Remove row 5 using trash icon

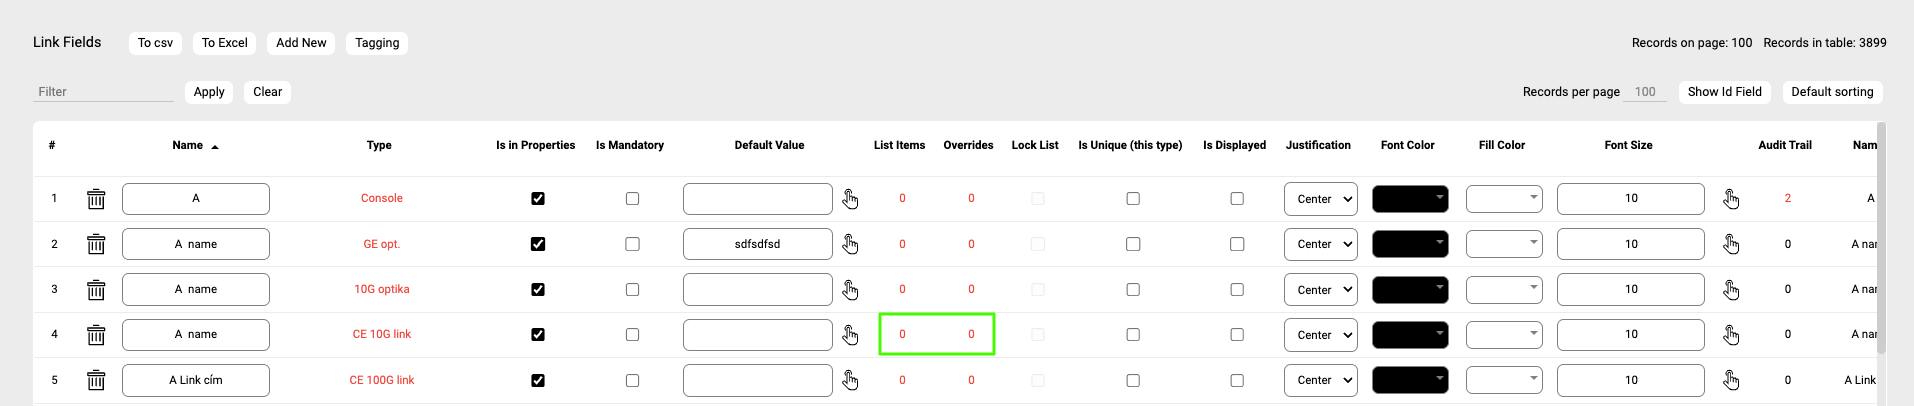[96, 380]
